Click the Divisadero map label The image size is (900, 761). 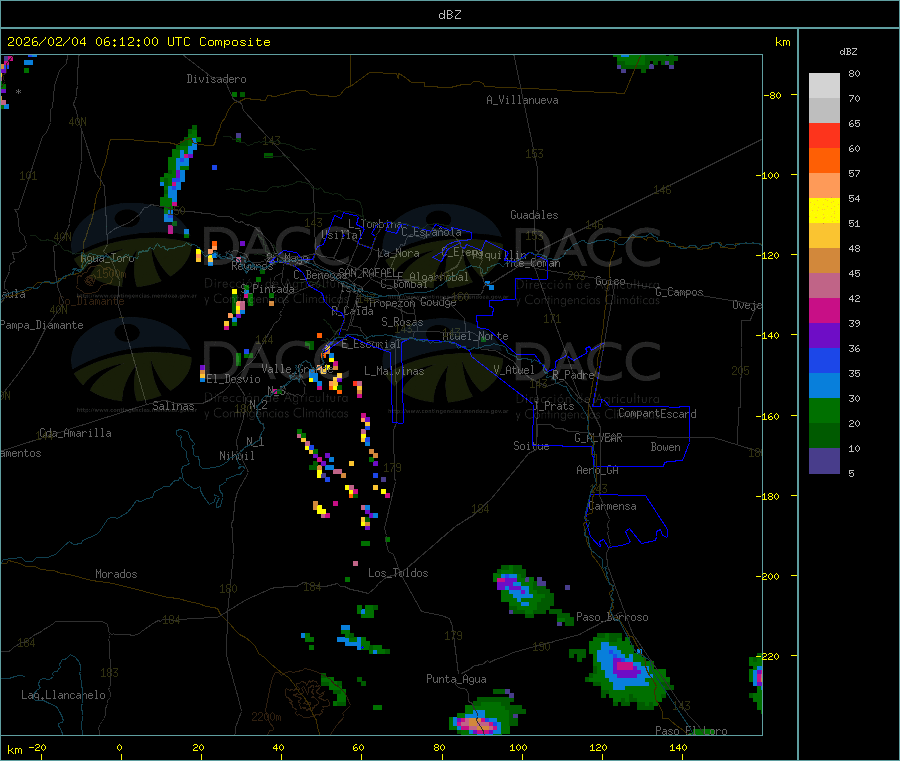[x=216, y=79]
